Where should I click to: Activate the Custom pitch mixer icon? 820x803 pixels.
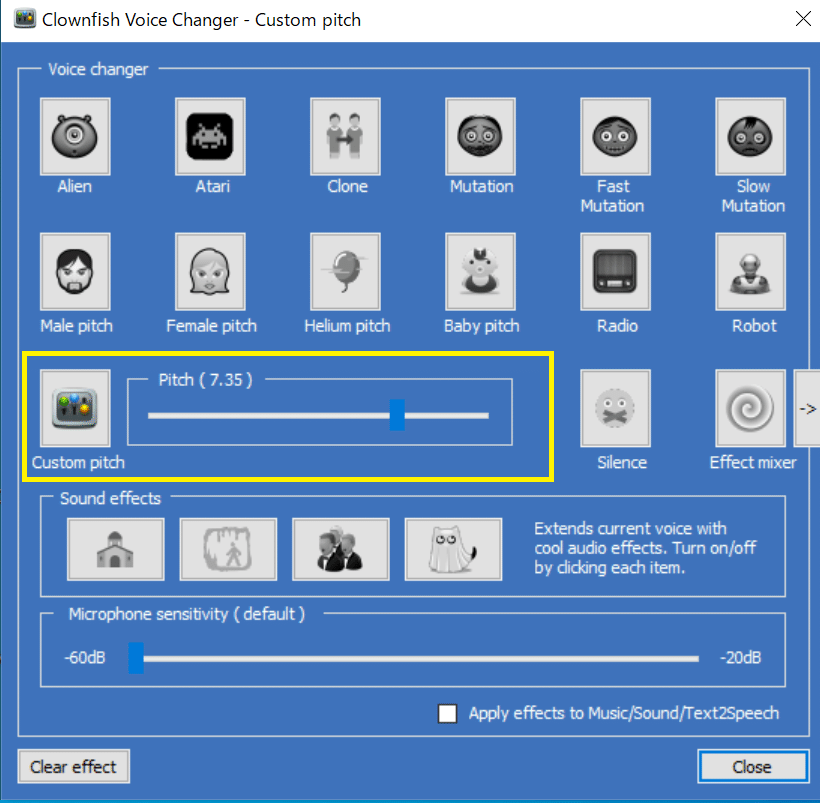point(75,408)
